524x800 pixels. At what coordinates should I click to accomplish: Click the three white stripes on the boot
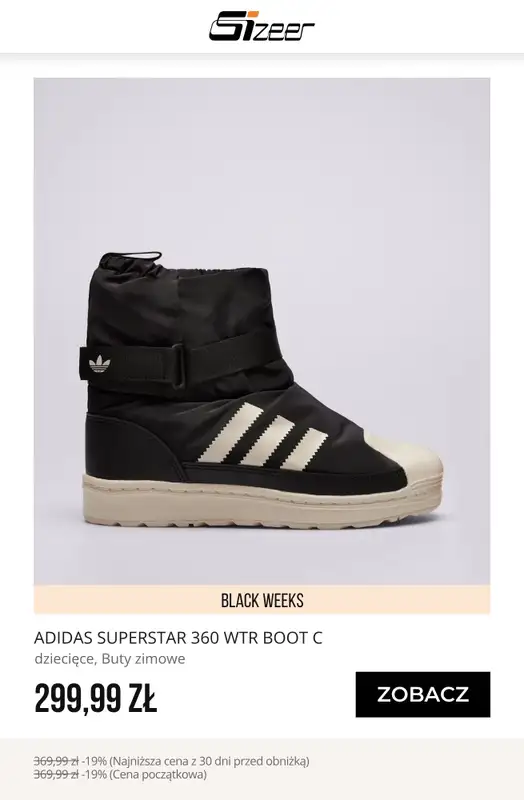click(263, 436)
